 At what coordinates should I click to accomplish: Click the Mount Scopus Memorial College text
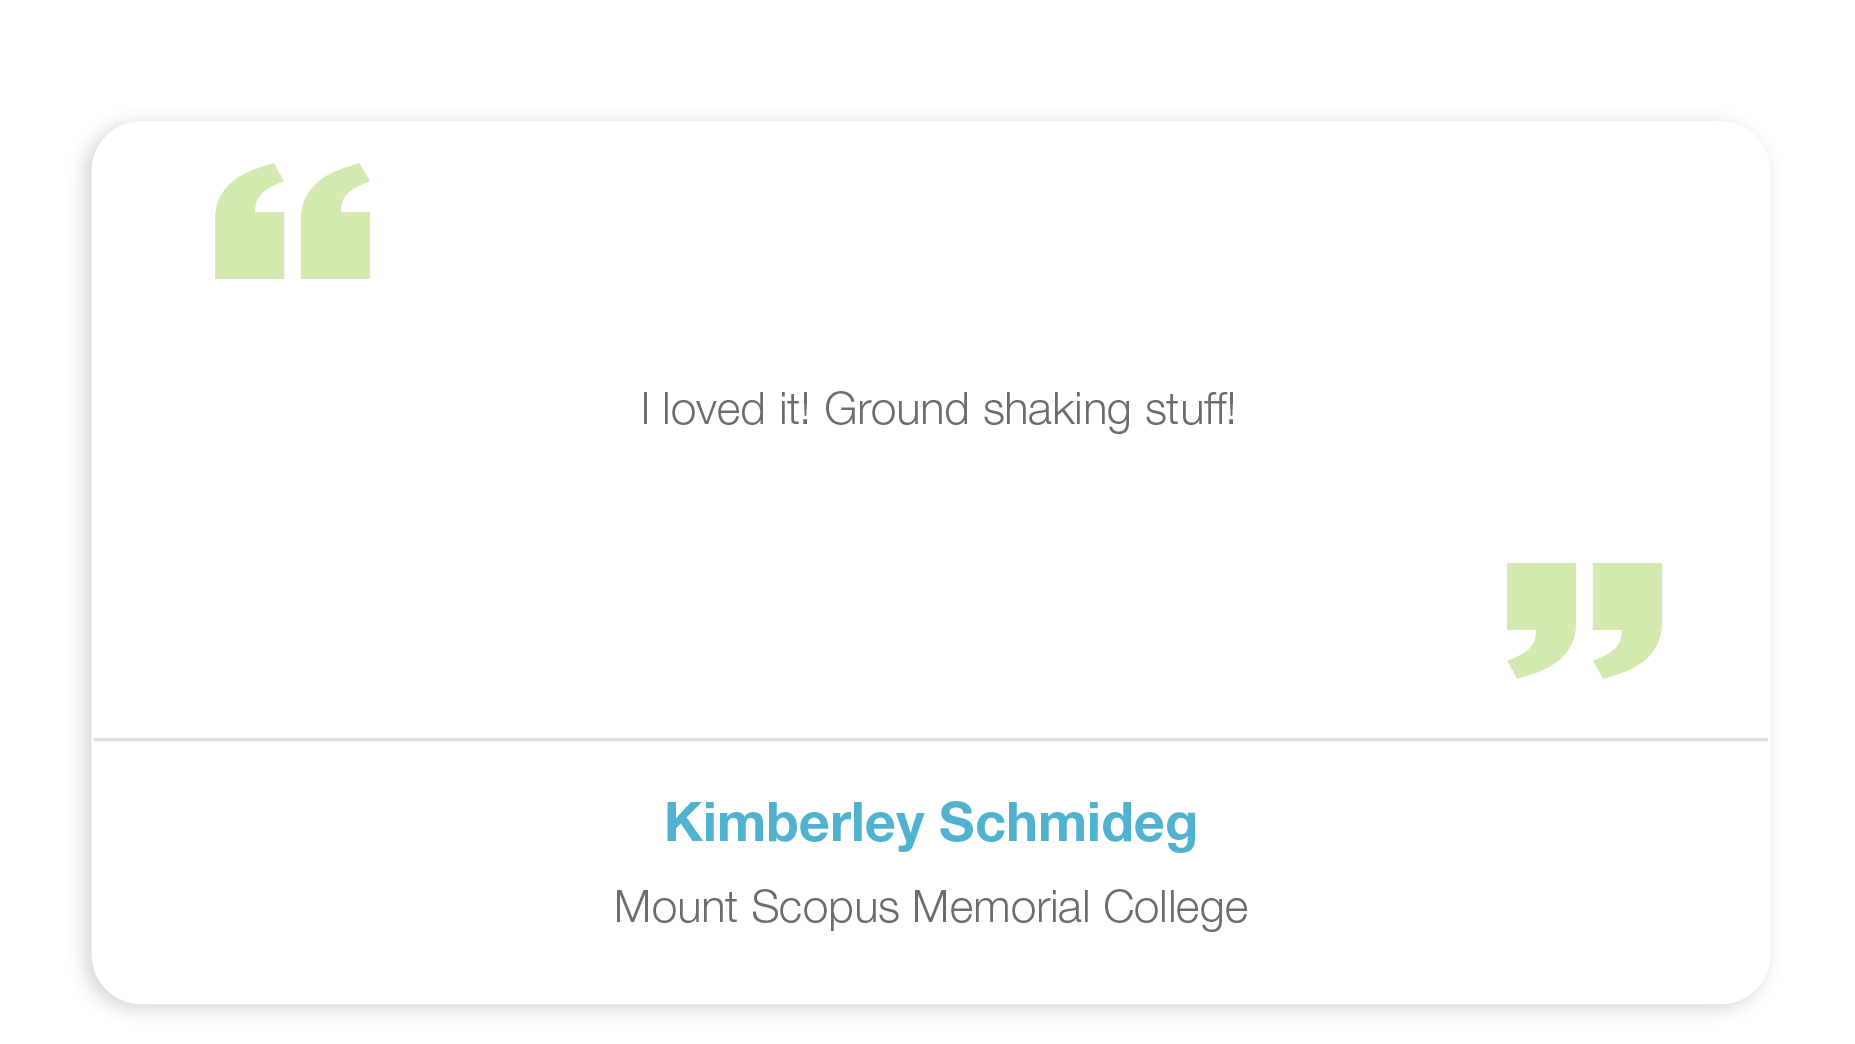tap(931, 908)
